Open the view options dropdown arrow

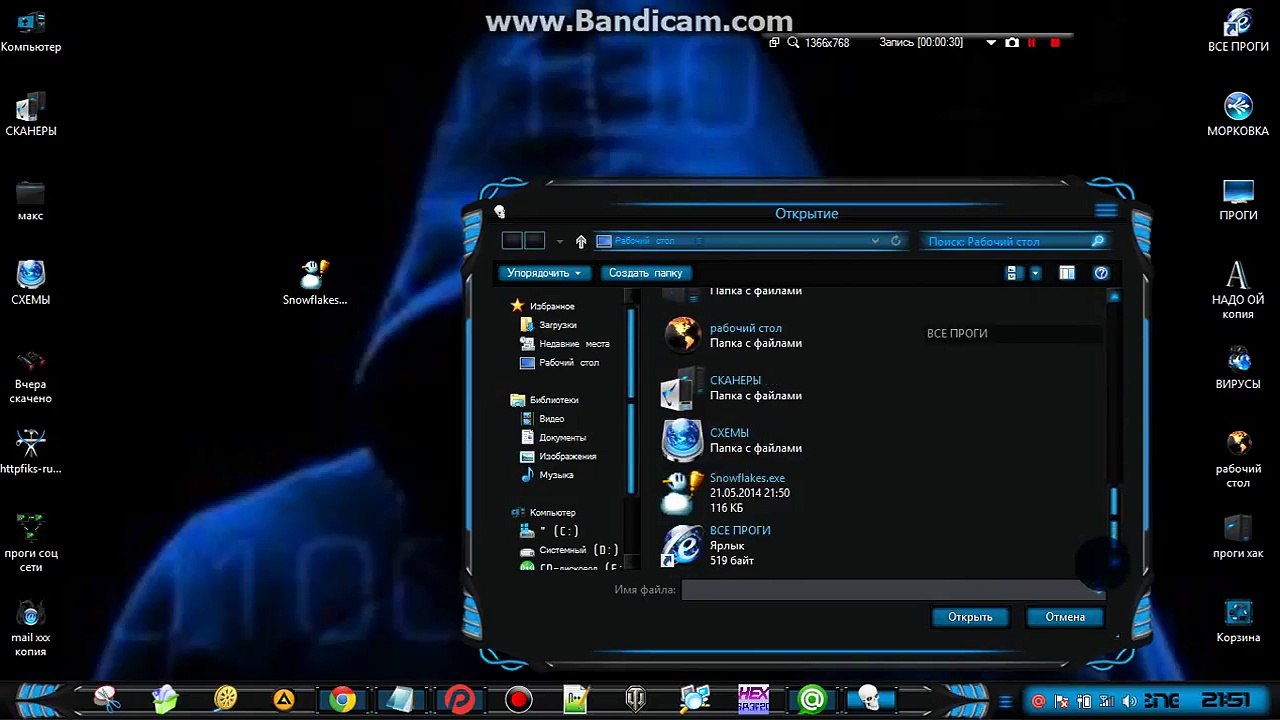[x=1035, y=273]
